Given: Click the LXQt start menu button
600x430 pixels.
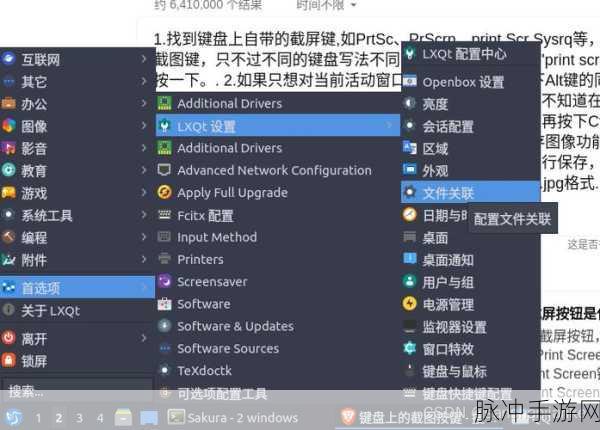Looking at the screenshot, I should point(13,417).
